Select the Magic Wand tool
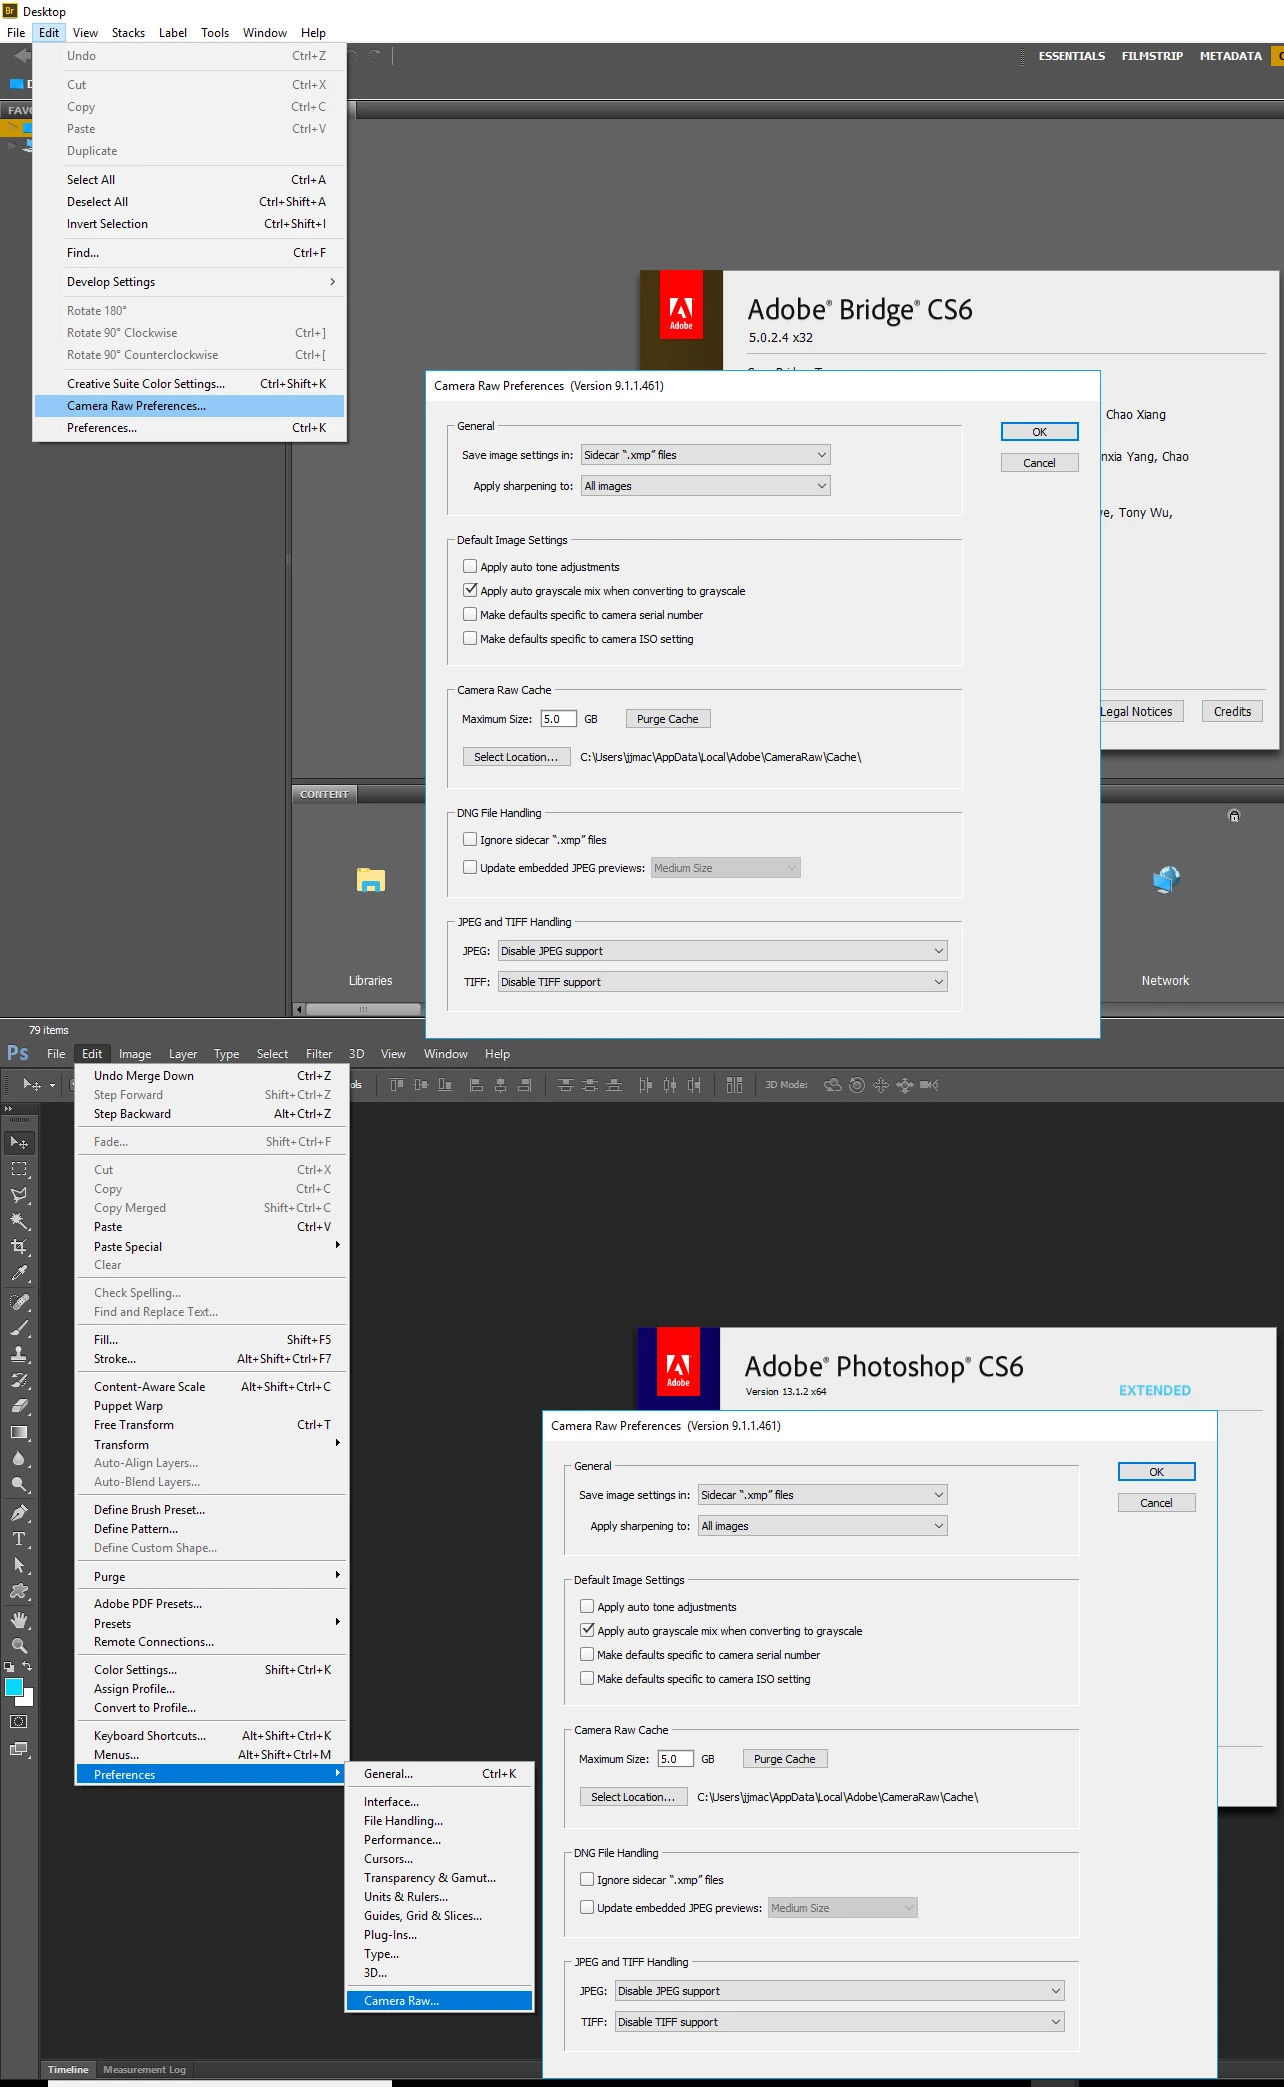1284x2087 pixels. (x=19, y=1221)
